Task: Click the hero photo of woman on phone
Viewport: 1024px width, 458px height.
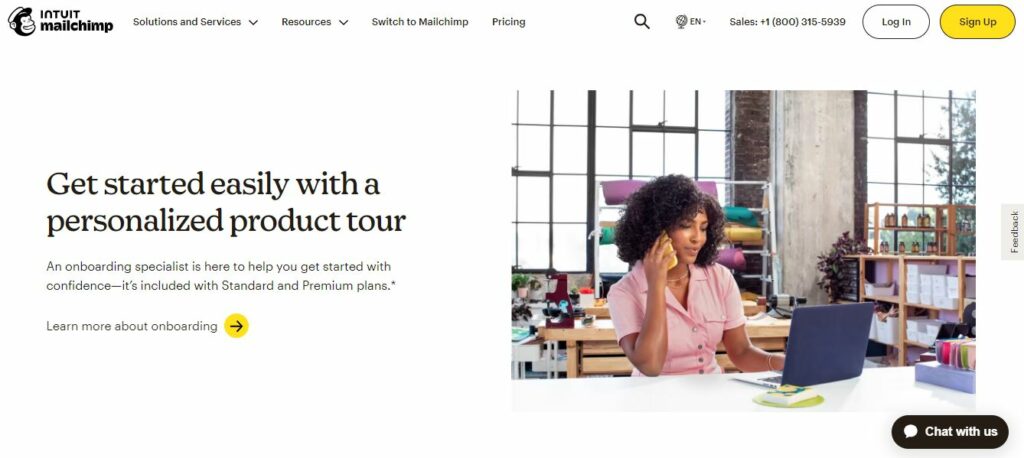Action: click(743, 250)
